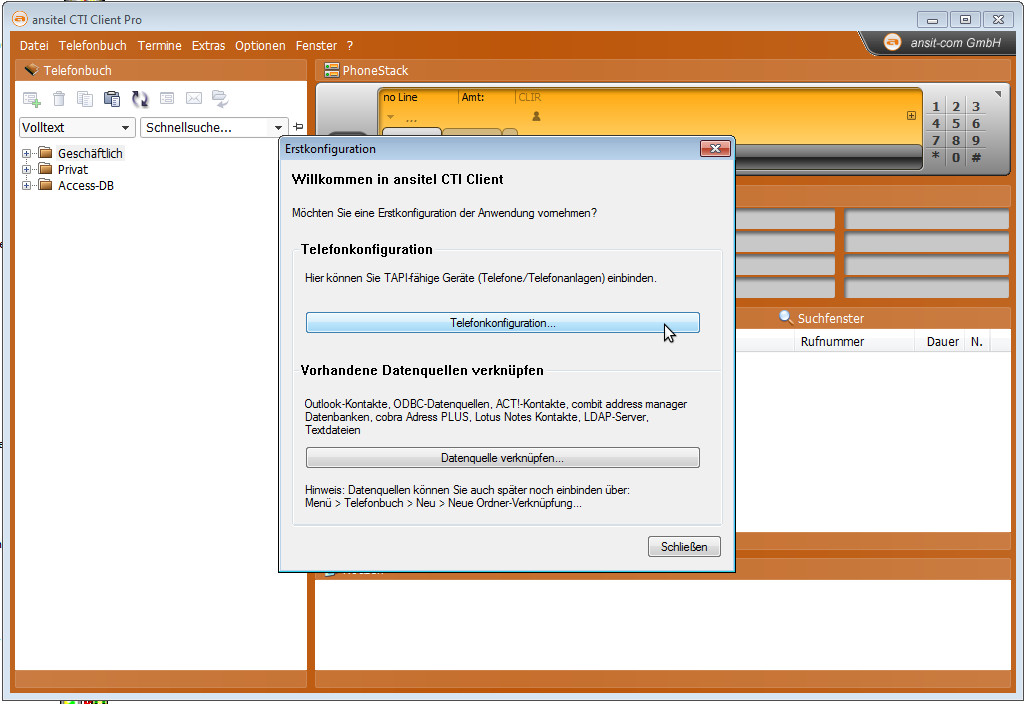Open email via the envelope icon
The height and width of the screenshot is (704, 1024).
tap(194, 99)
